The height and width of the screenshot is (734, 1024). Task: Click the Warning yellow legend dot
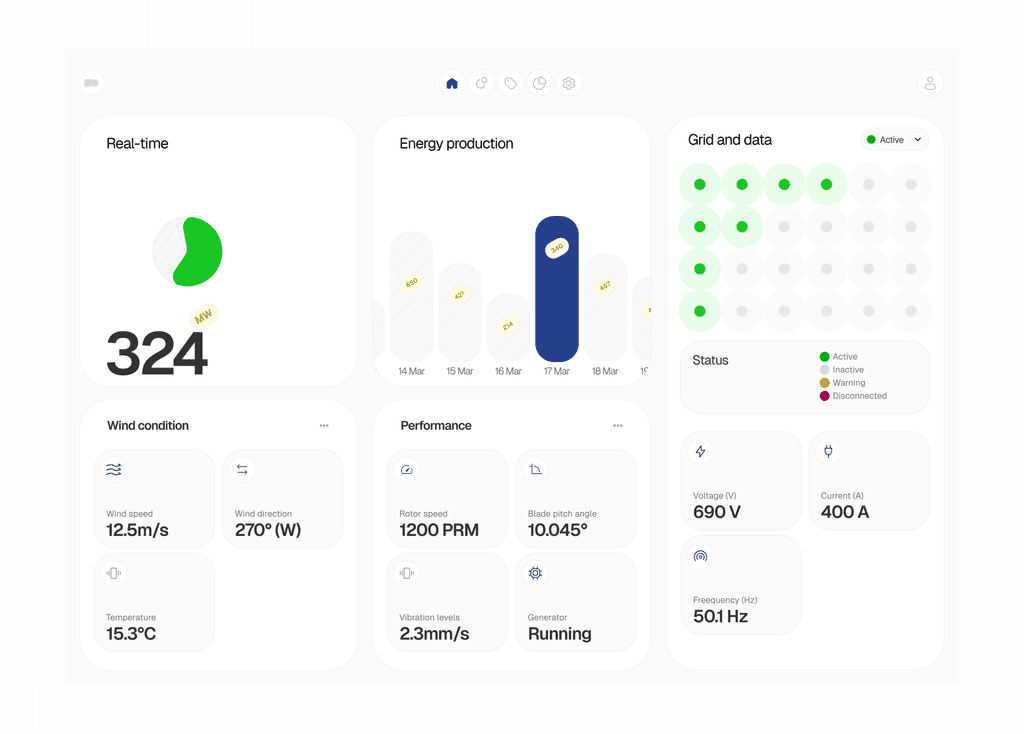tap(824, 383)
